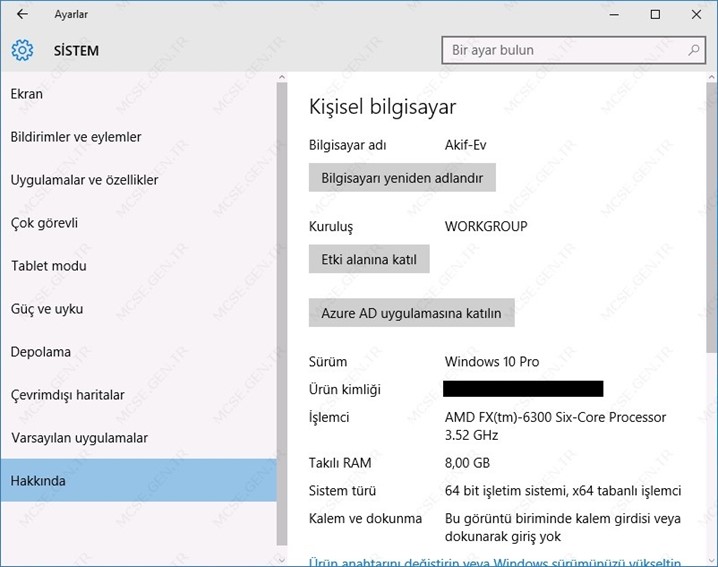Click 'Azure AD uygulamasına katılın' button
This screenshot has height=567, width=718.
(x=411, y=313)
